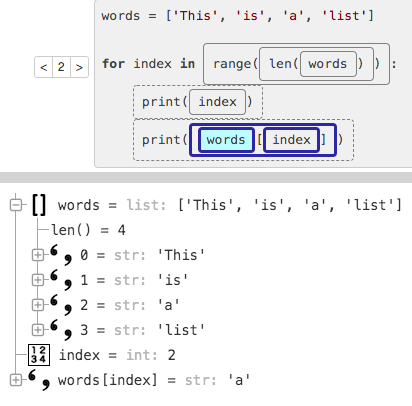Click the previous step '<' button
Image resolution: width=412 pixels, height=406 pixels.
(x=44, y=67)
